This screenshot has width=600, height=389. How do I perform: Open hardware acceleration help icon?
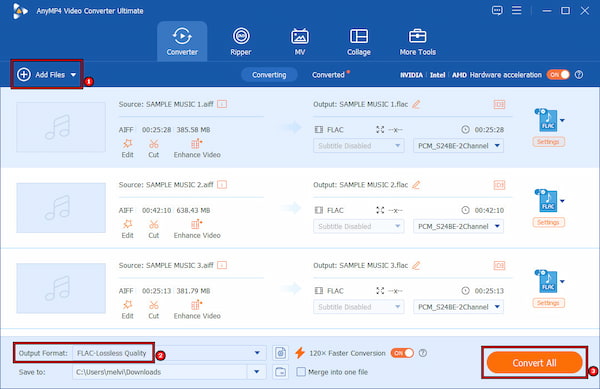click(x=579, y=75)
